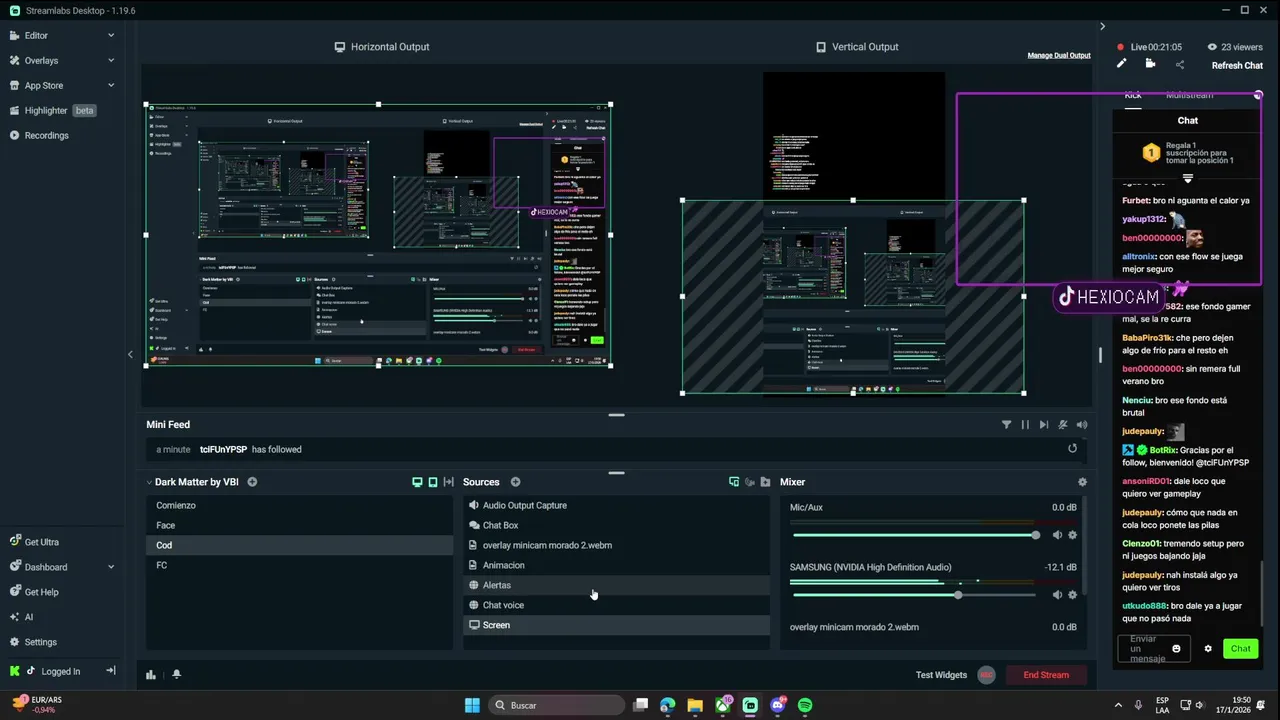Viewport: 1280px width, 720px height.
Task: Select the Comienzo scene
Action: click(299, 505)
